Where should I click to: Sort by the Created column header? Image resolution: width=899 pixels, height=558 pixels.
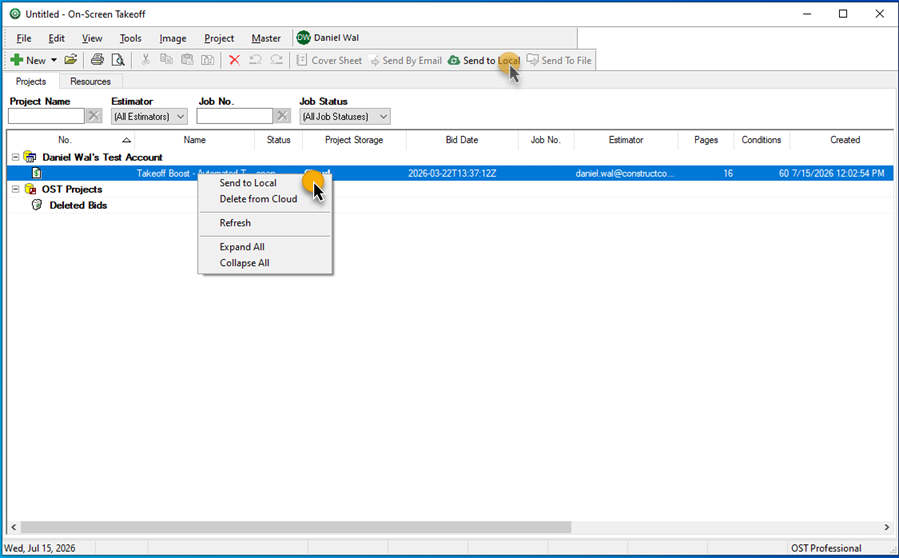[845, 140]
